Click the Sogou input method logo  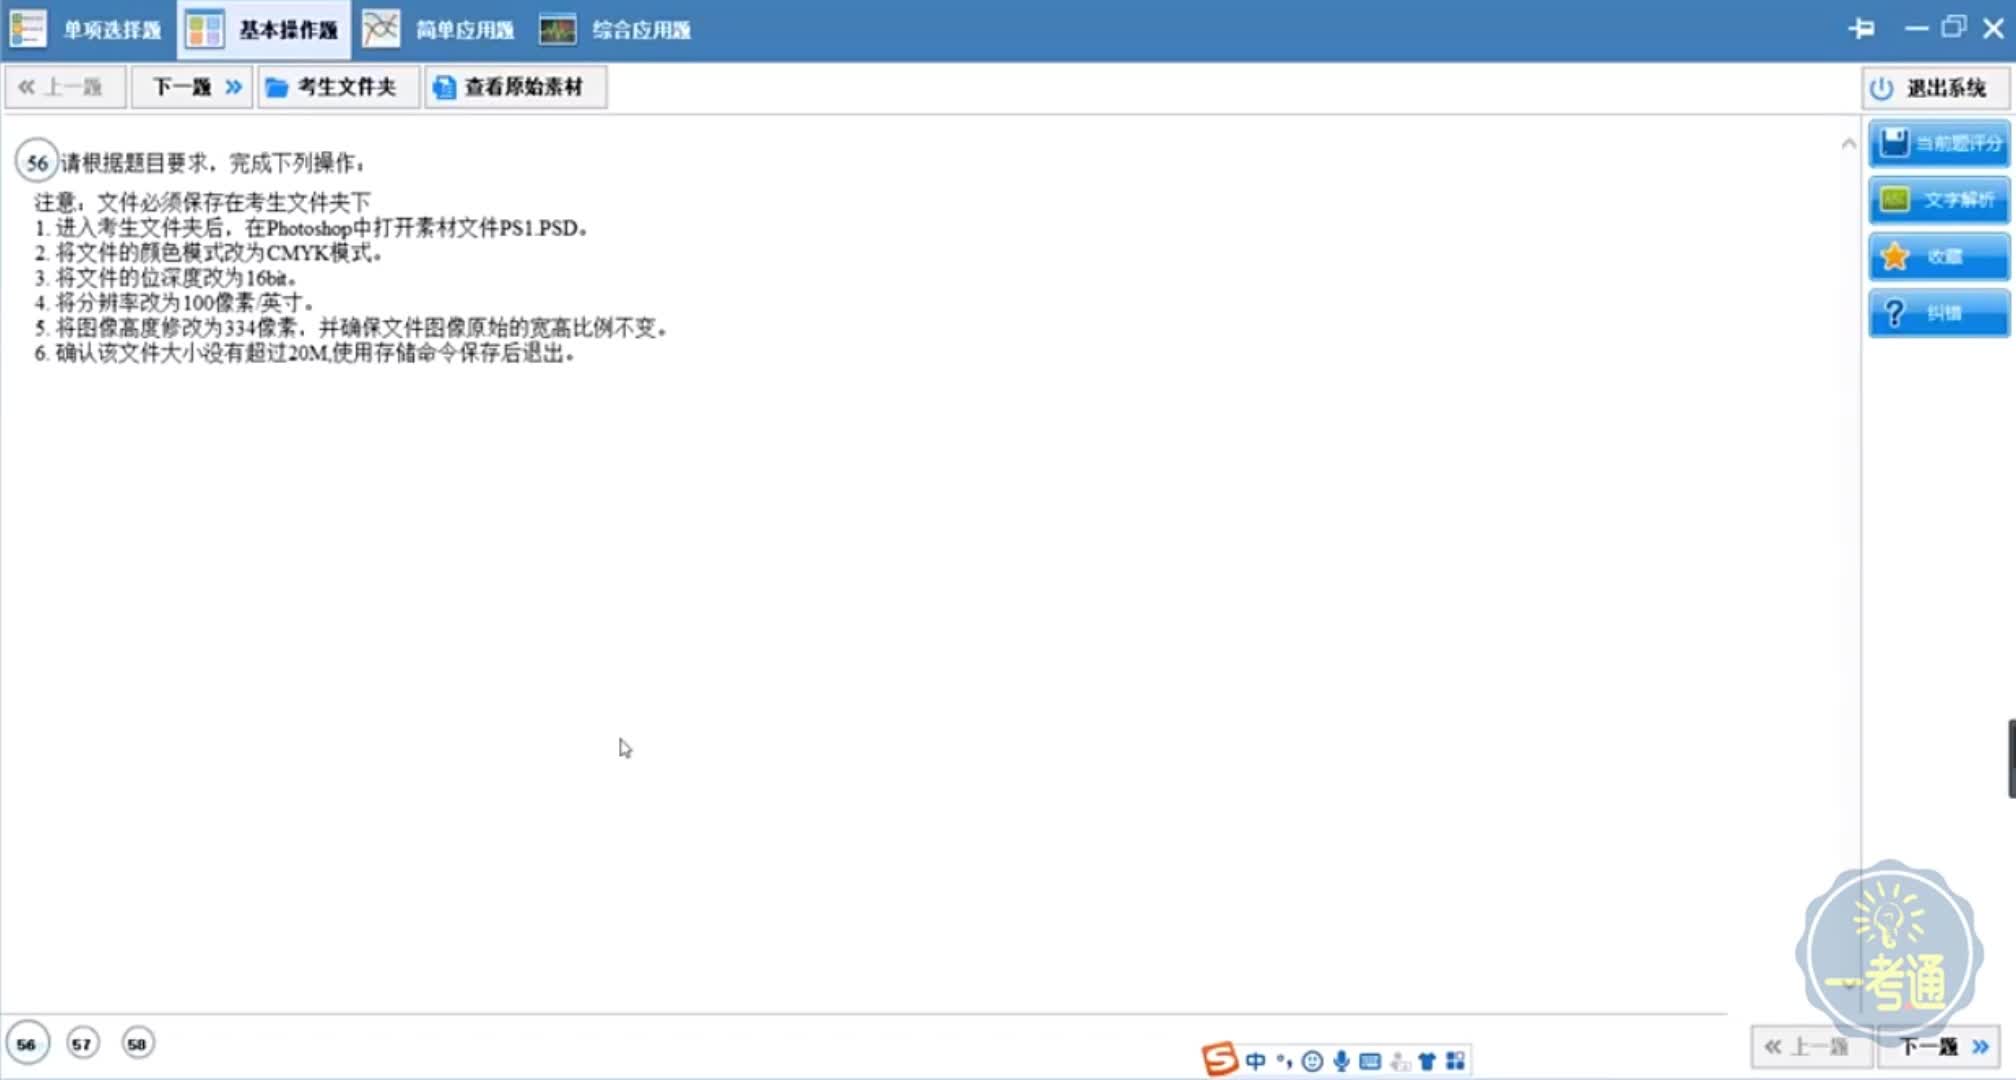click(x=1220, y=1059)
